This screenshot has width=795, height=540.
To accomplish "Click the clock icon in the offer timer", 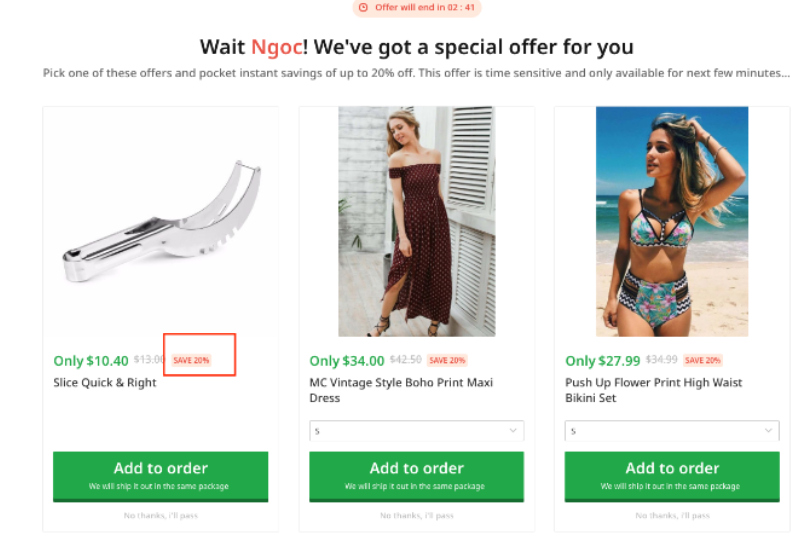I will (363, 7).
